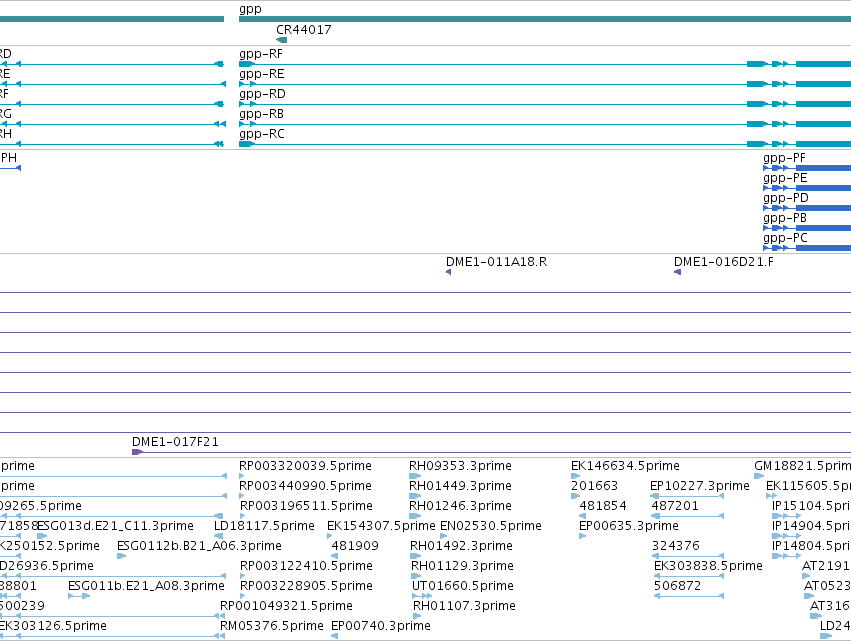
Task: Select EST RP003228905.5prime
Action: click(306, 586)
